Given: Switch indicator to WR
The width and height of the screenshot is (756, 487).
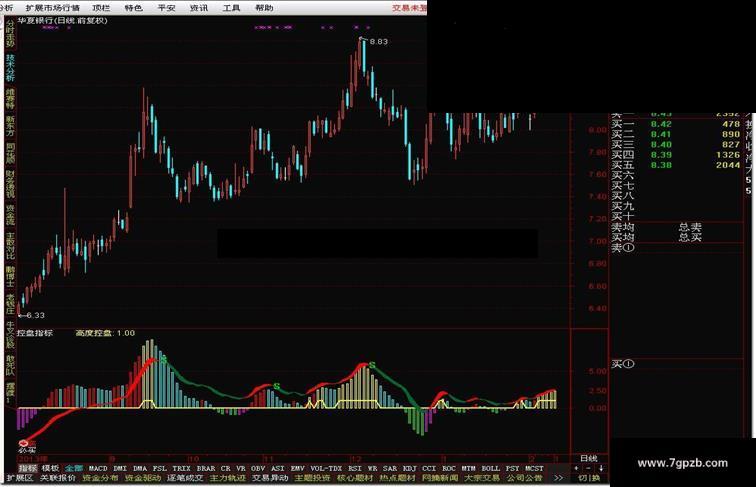Looking at the screenshot, I should pos(372,468).
